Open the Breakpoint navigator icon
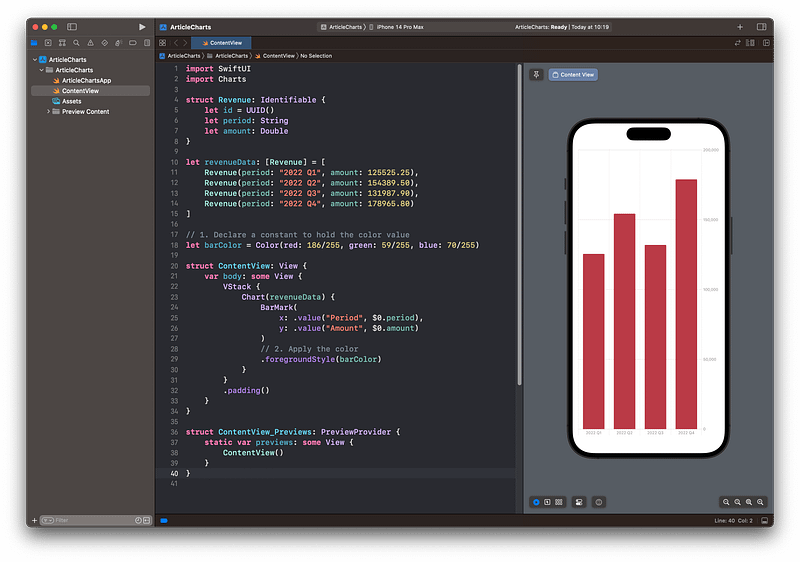 133,43
